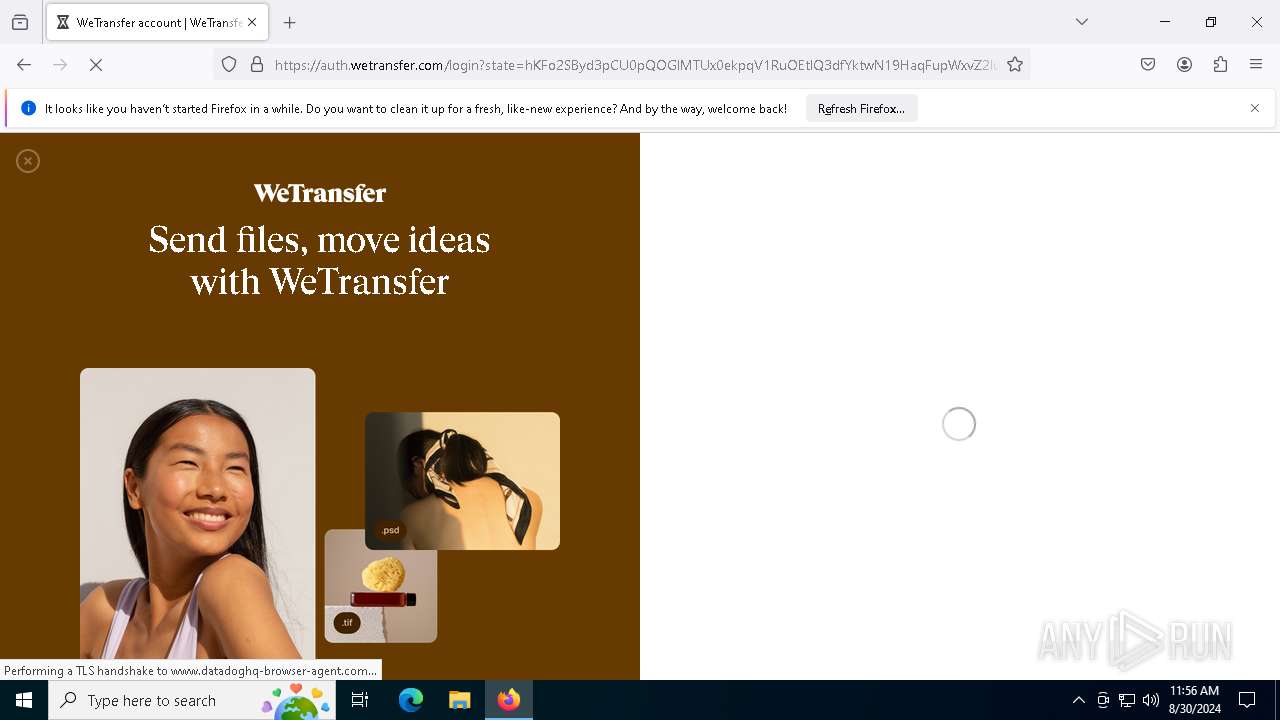Open Task View on taskbar
Image resolution: width=1280 pixels, height=720 pixels.
click(x=360, y=700)
